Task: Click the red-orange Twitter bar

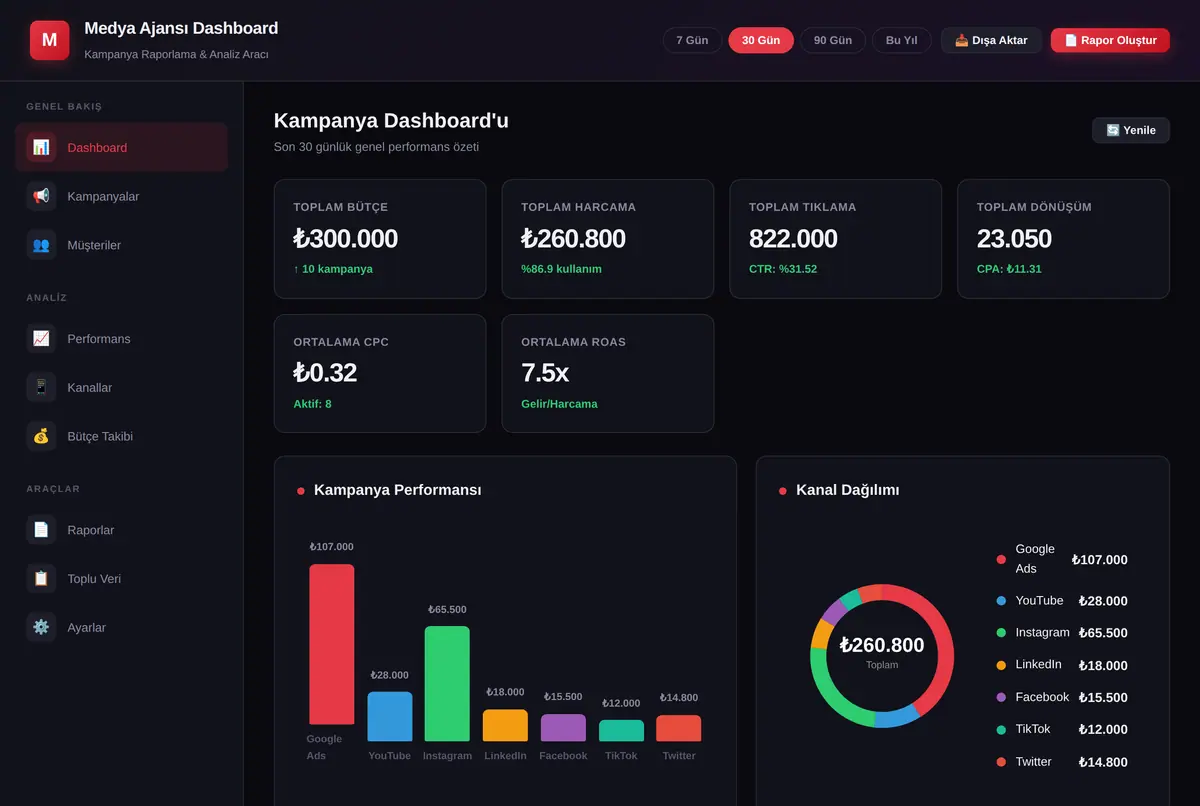Action: (x=679, y=728)
